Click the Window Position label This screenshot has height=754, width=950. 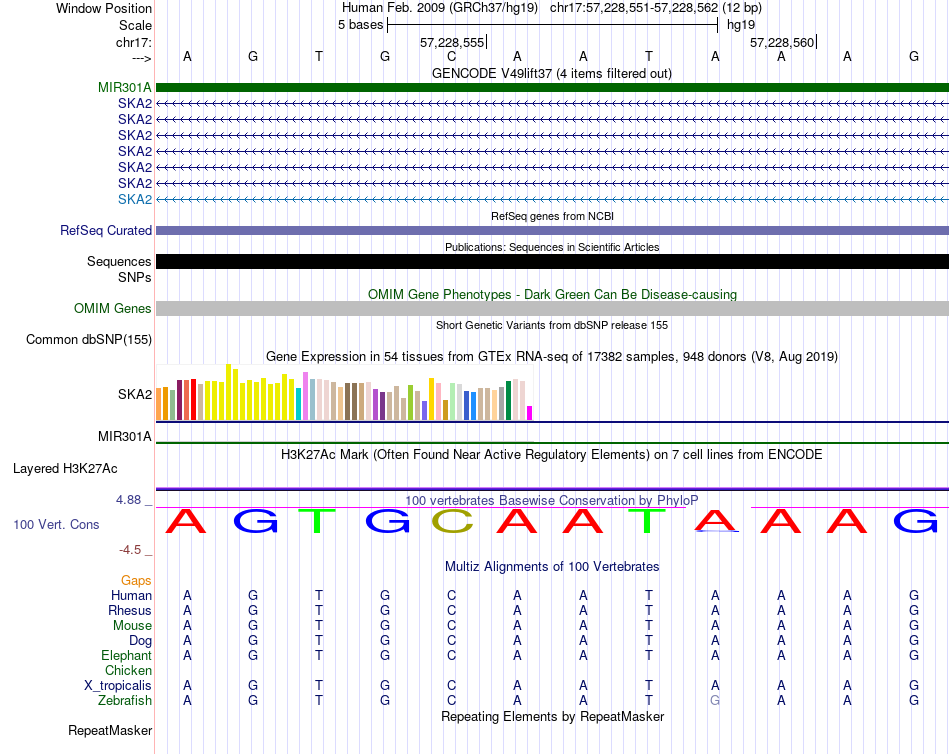coord(104,8)
